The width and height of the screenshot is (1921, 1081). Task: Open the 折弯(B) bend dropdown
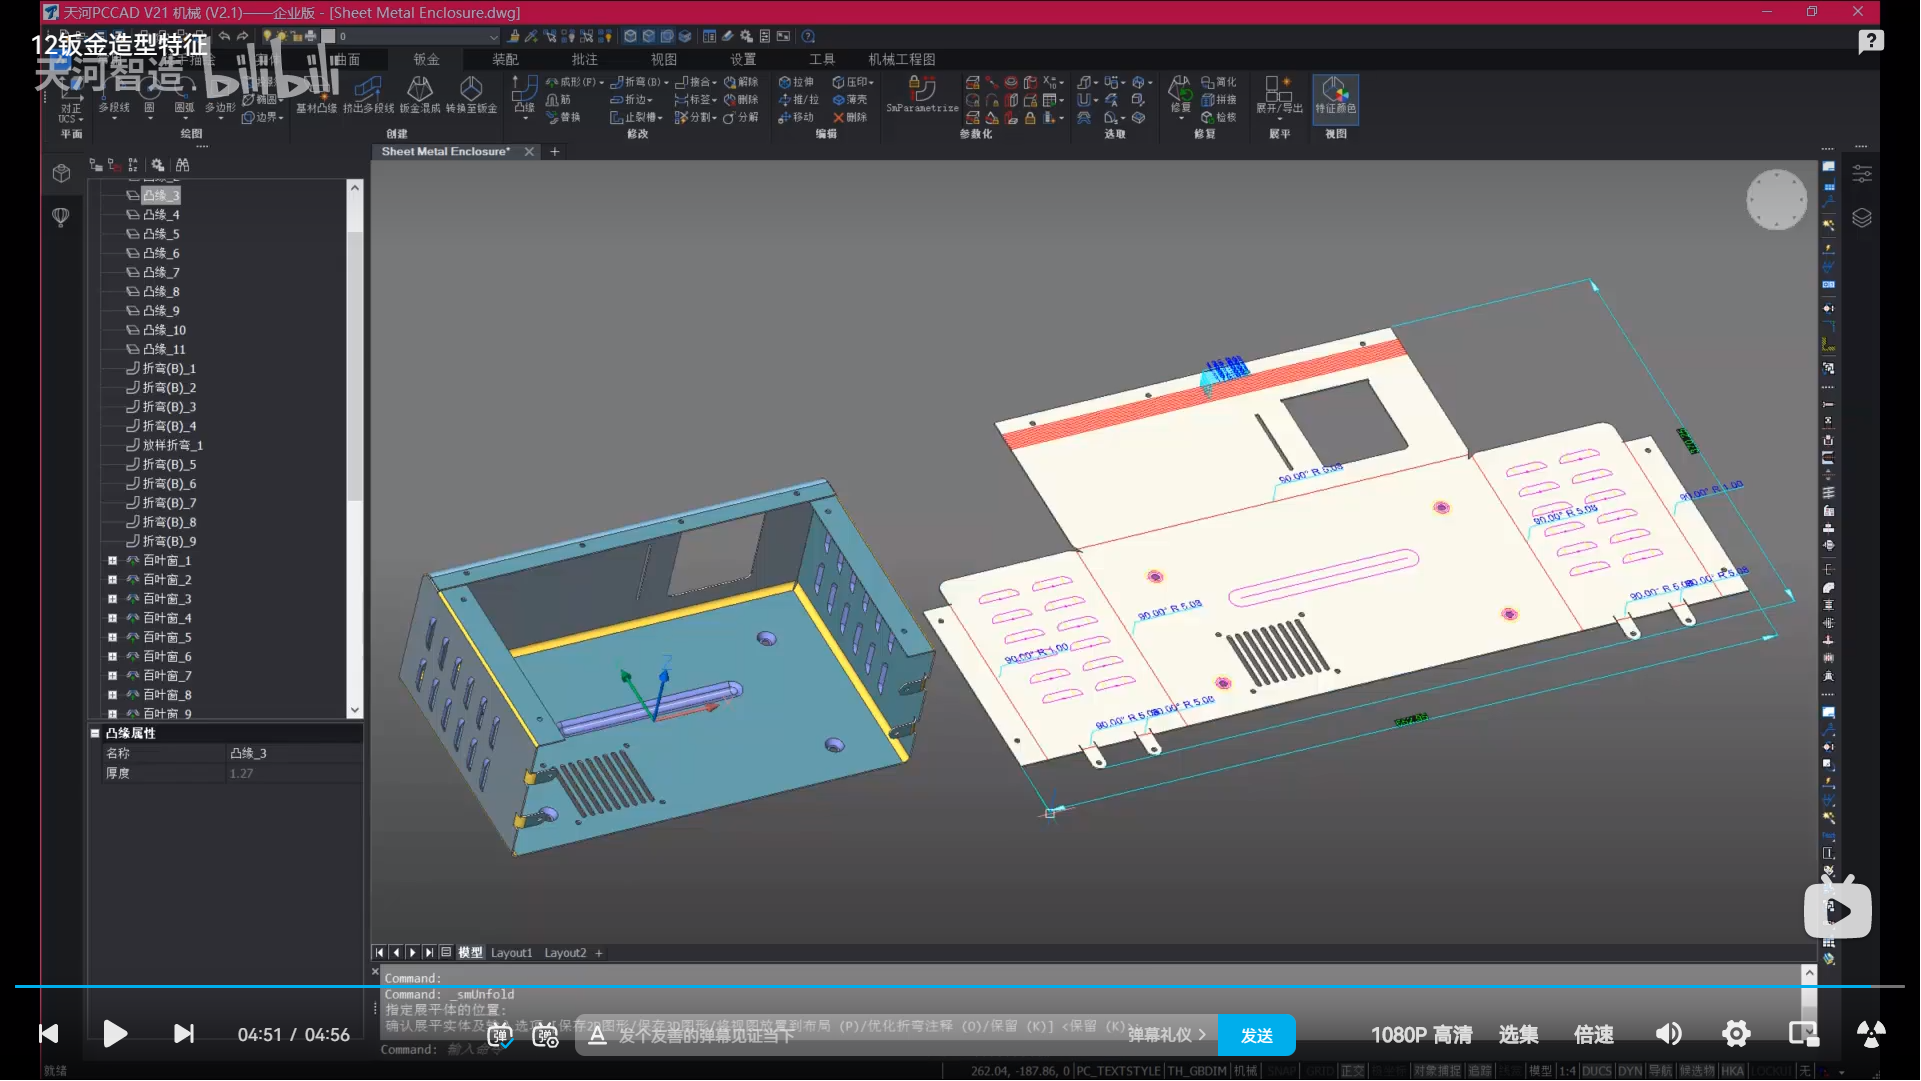(x=638, y=82)
